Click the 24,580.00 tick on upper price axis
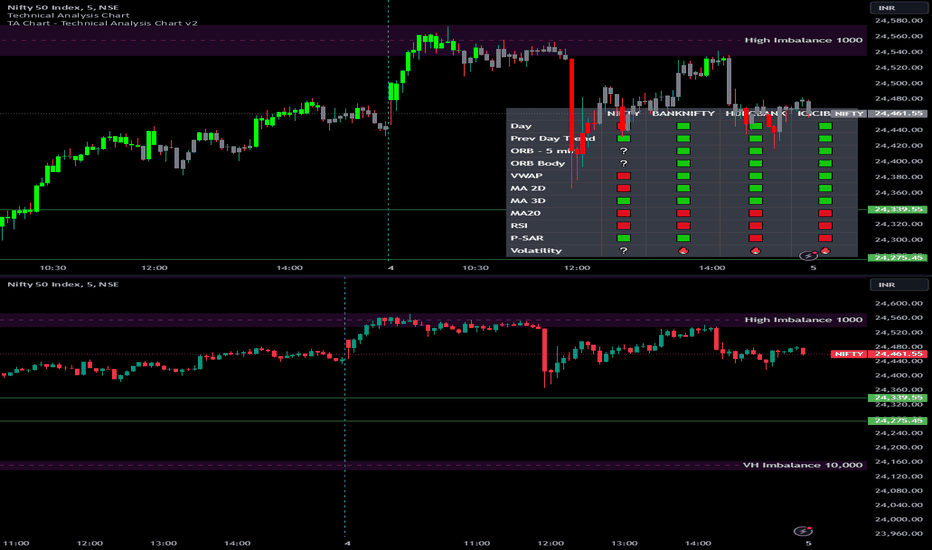Image resolution: width=932 pixels, height=550 pixels. point(899,21)
